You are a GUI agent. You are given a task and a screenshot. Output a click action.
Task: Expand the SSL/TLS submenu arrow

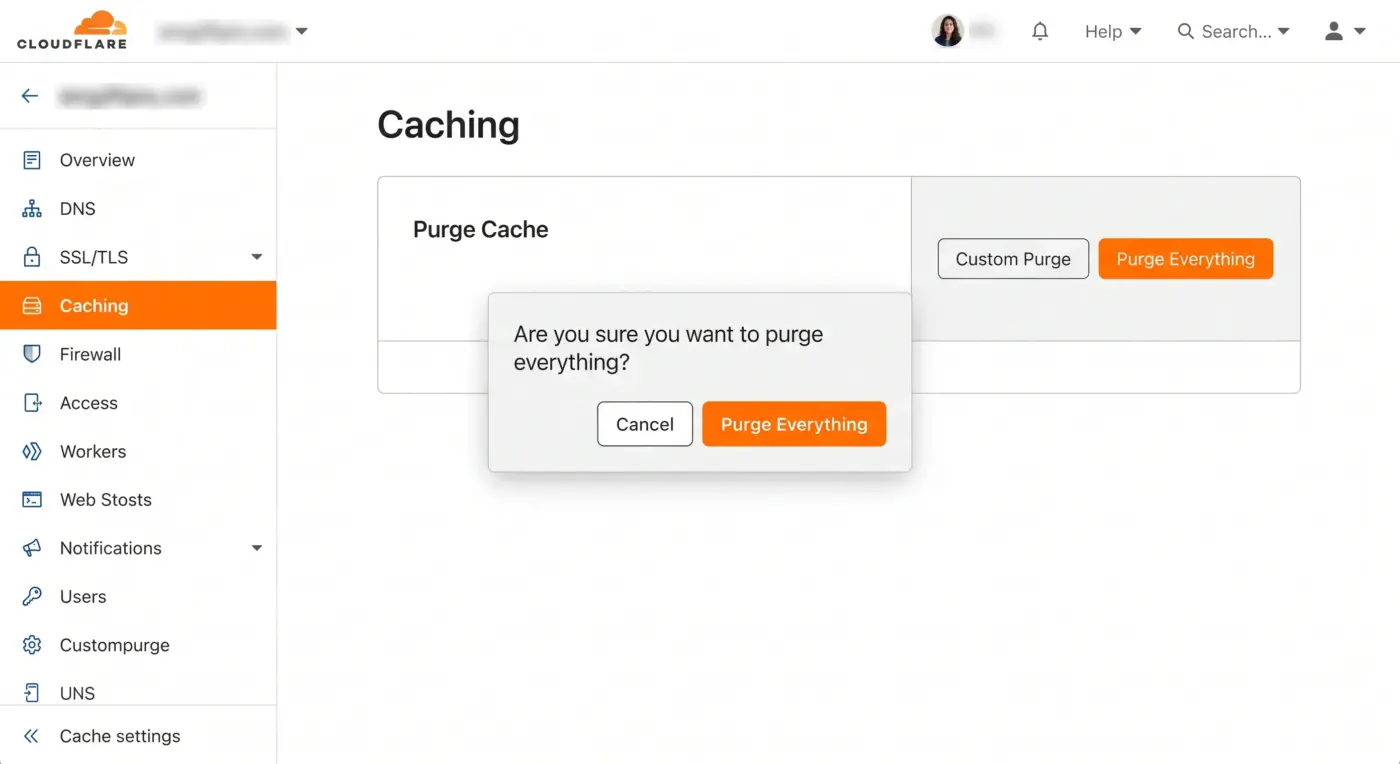pyautogui.click(x=257, y=257)
